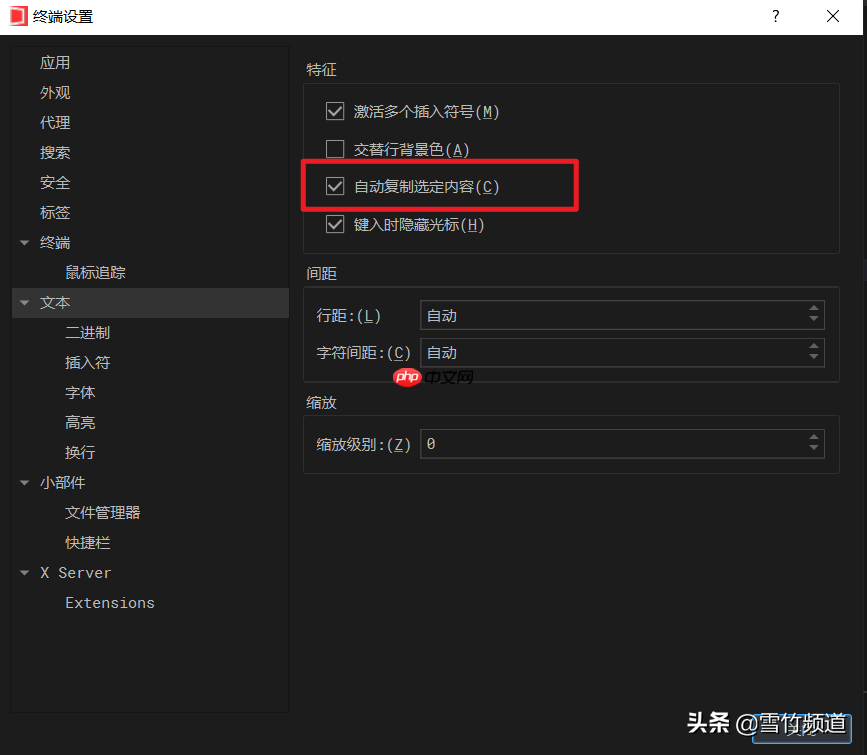Close the 终端设置 dialog

(x=833, y=17)
